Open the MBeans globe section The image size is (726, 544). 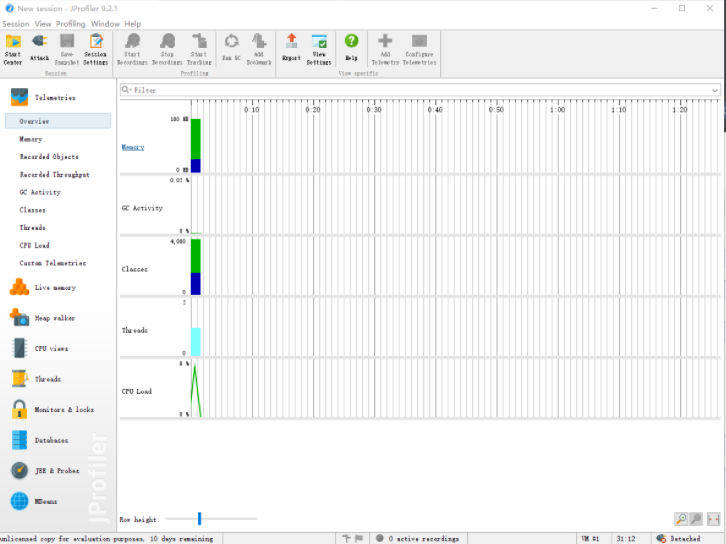coord(34,501)
